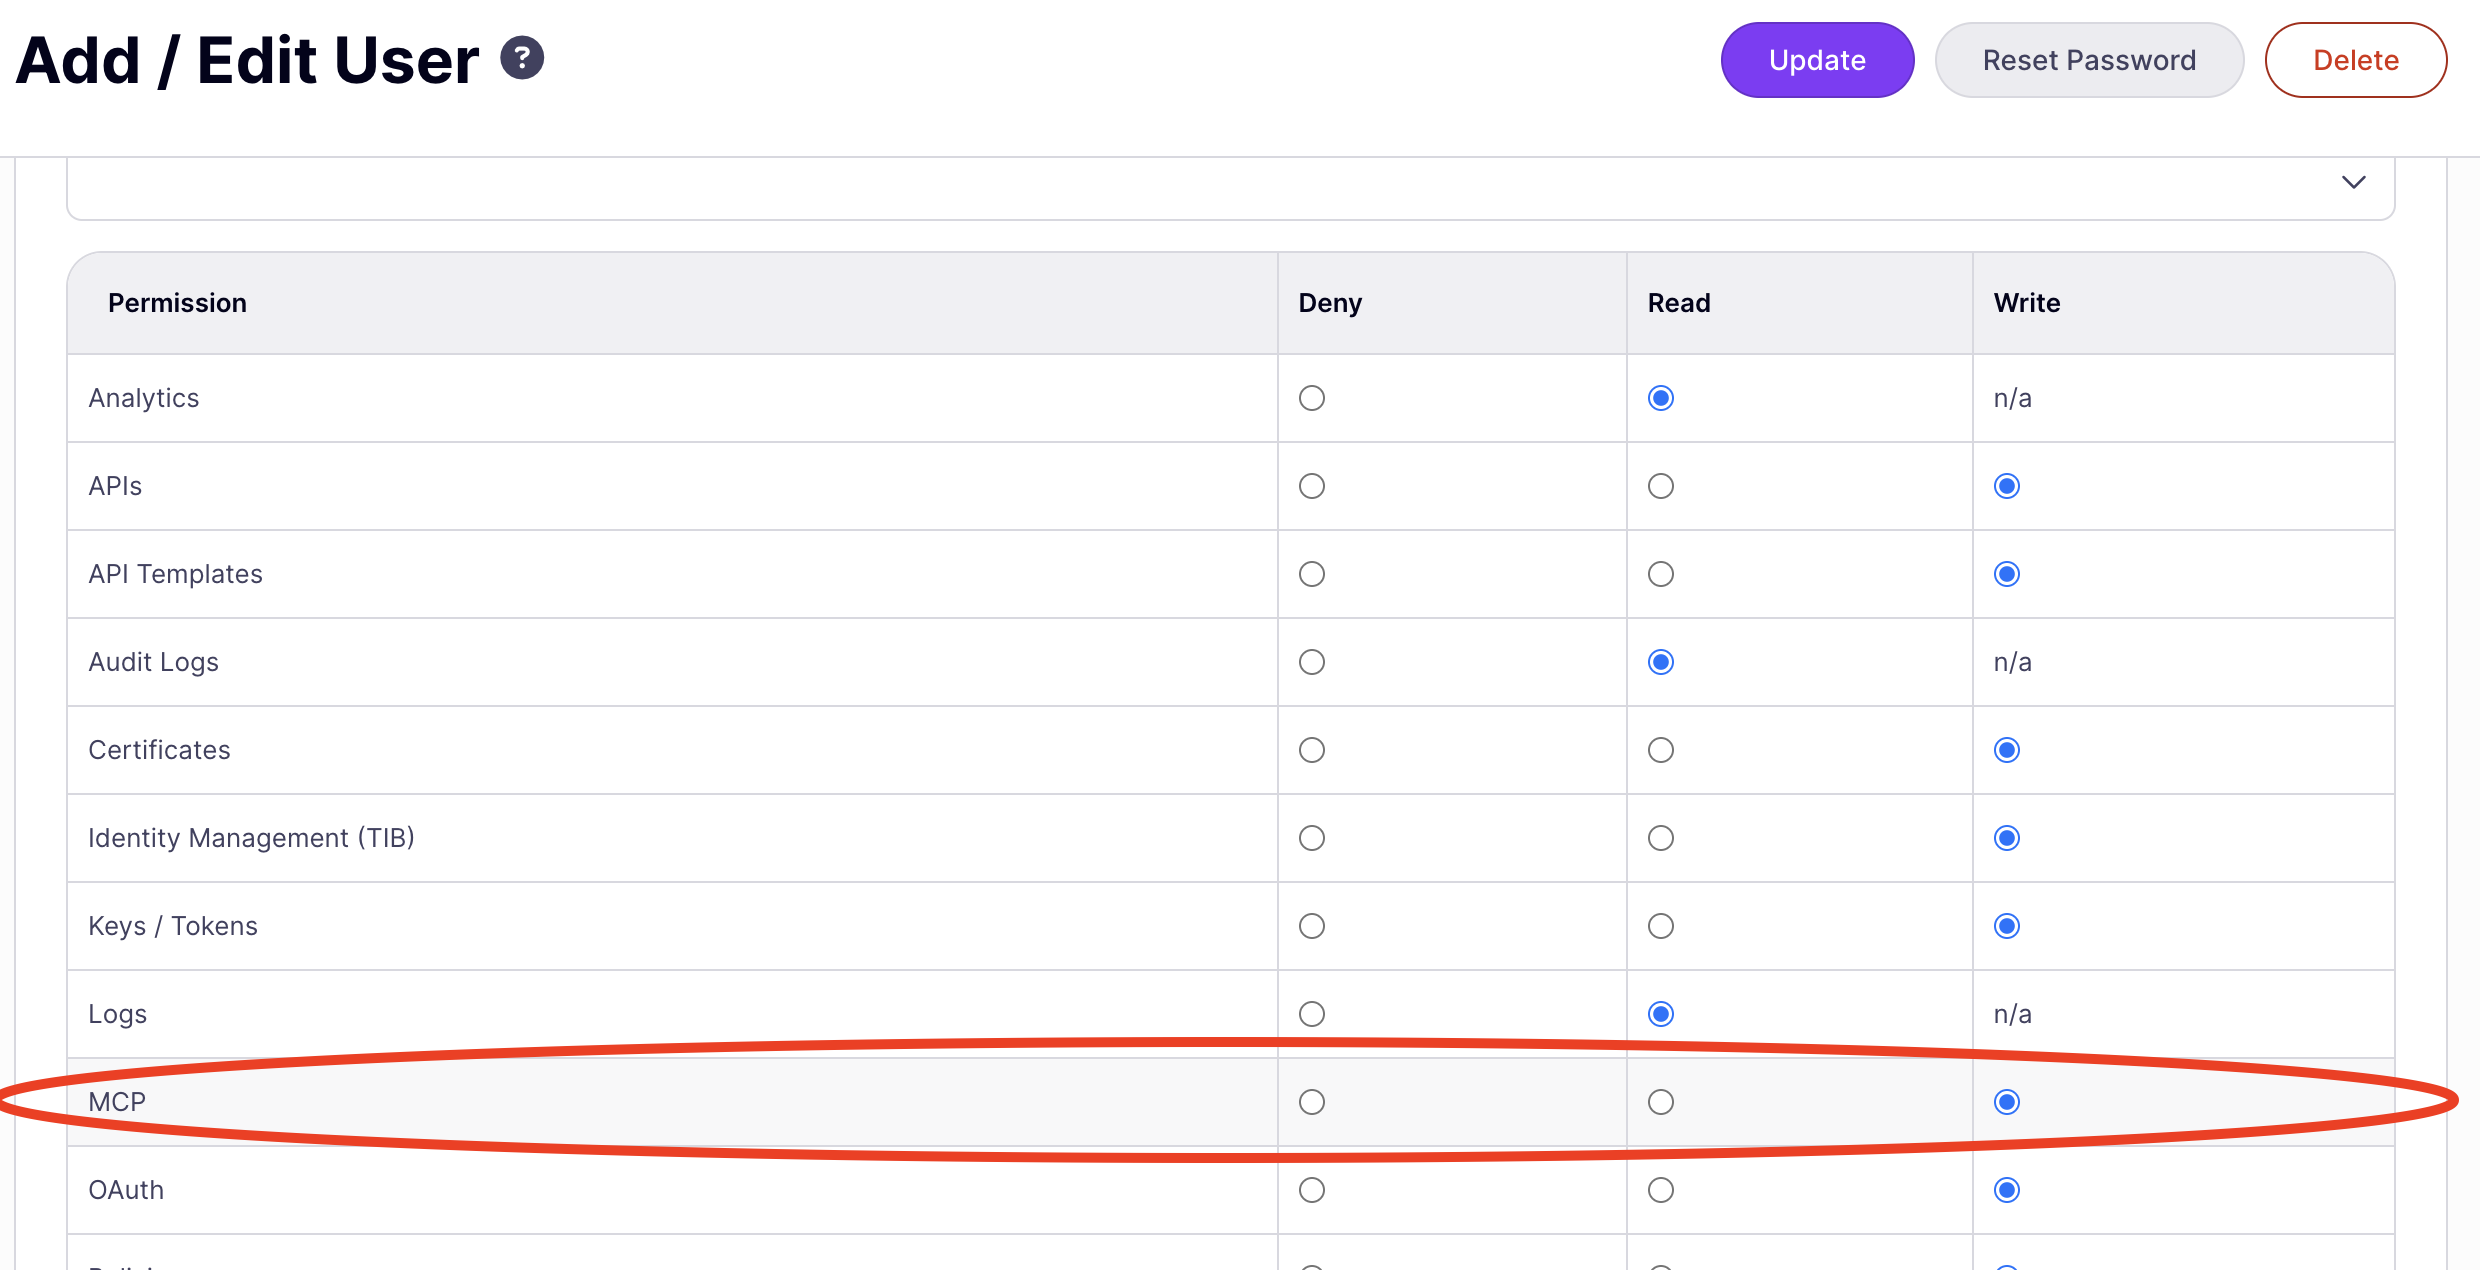Click the Analytics permission label
Image resolution: width=2480 pixels, height=1270 pixels.
pyautogui.click(x=144, y=398)
